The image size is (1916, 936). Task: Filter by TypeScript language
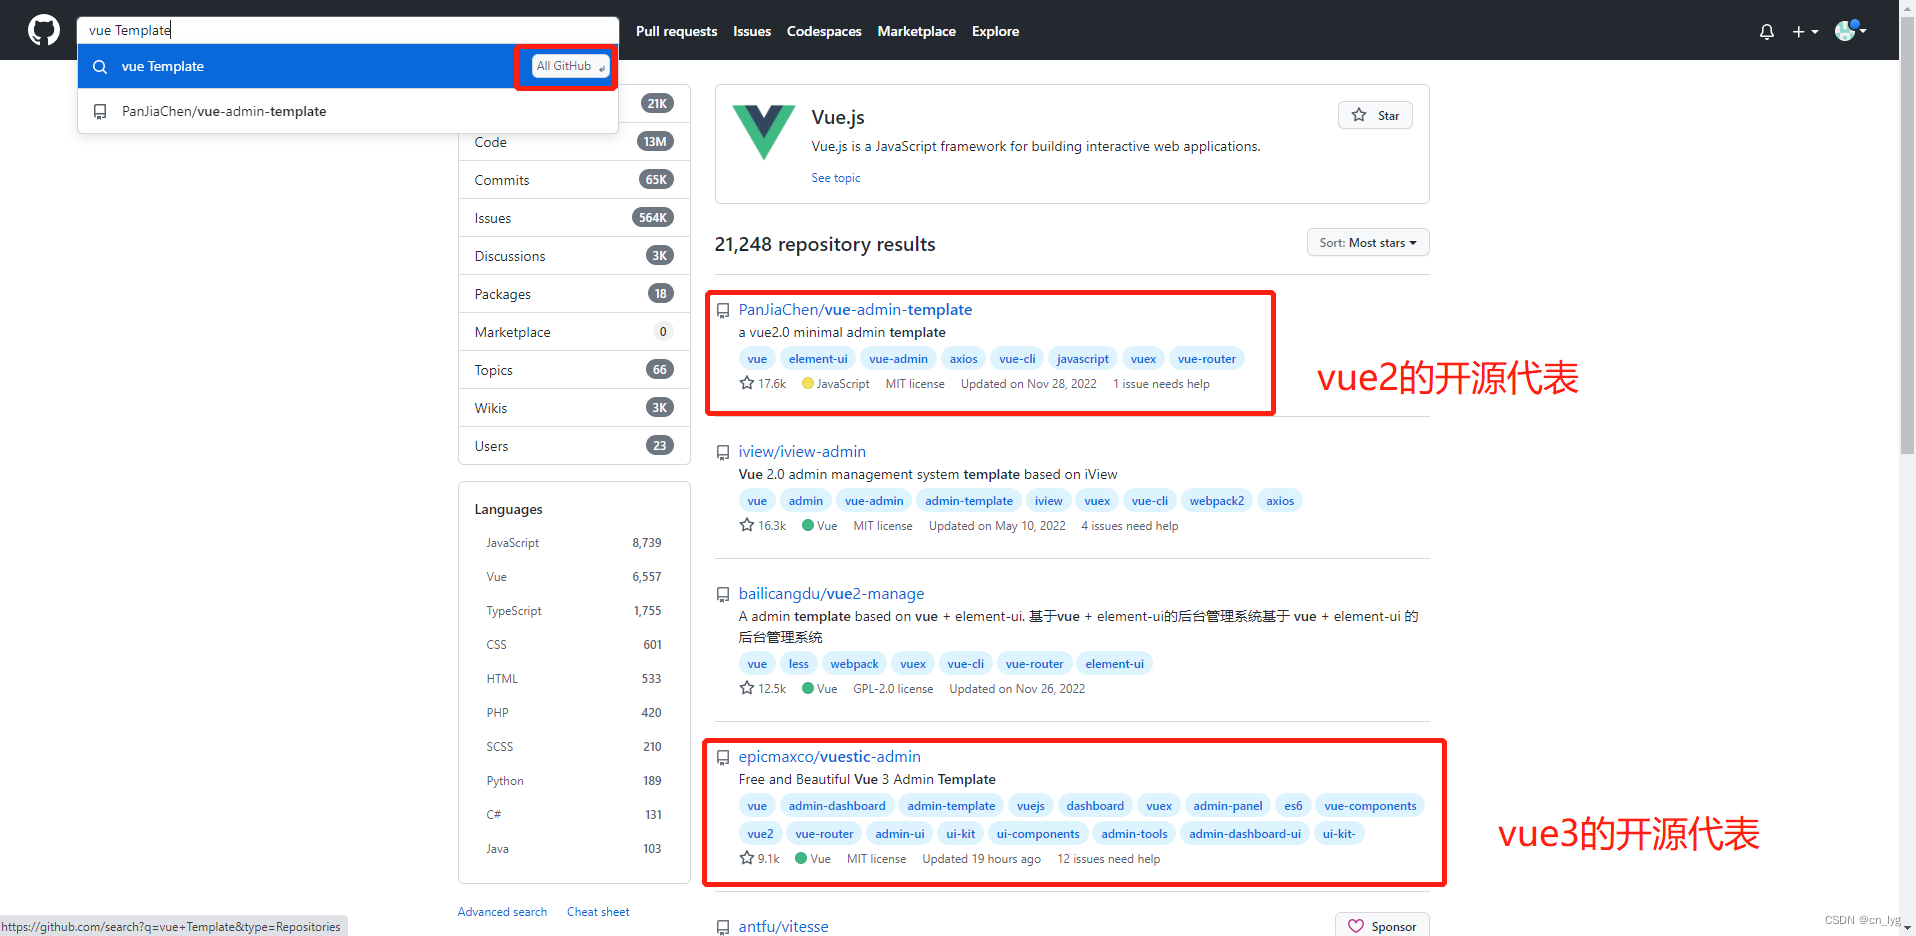click(x=574, y=611)
